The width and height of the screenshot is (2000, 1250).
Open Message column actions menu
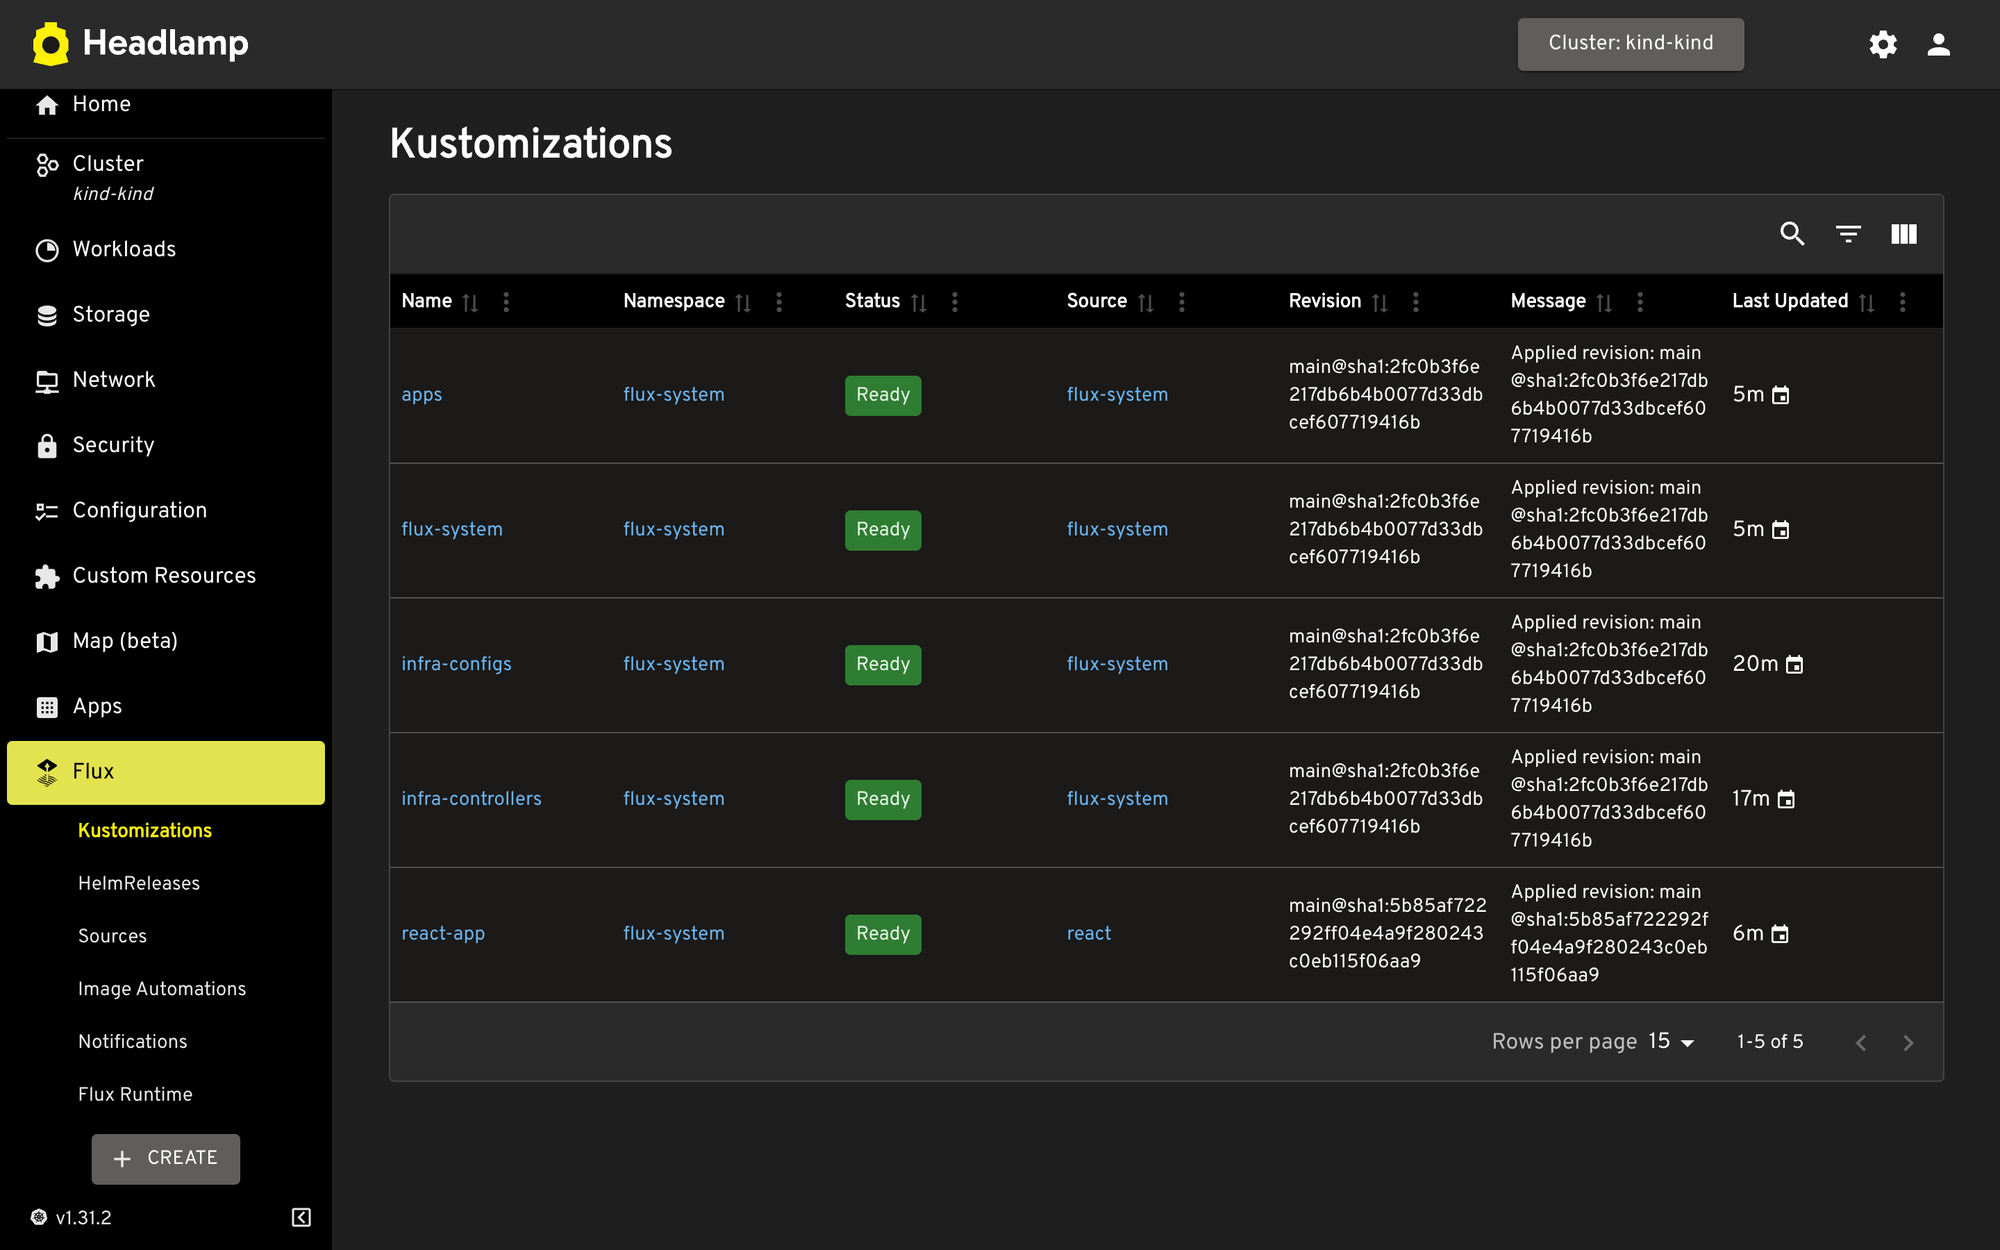coord(1640,302)
